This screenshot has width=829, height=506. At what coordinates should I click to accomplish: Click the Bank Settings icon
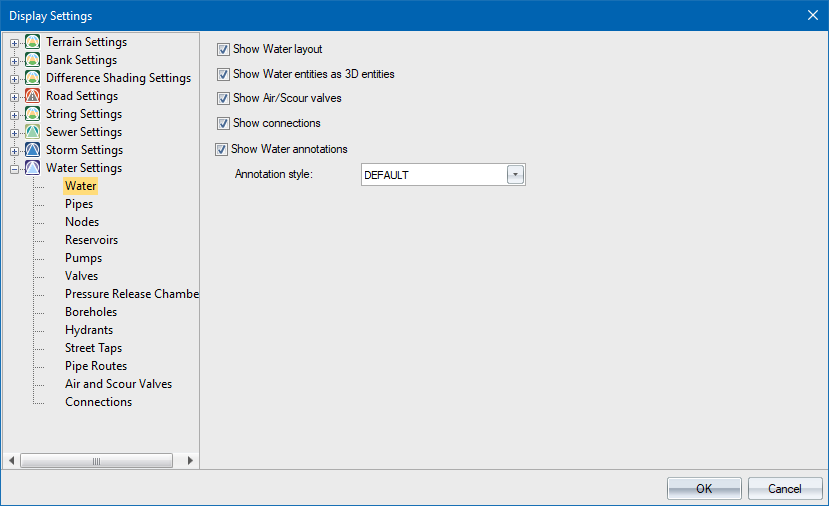point(32,60)
